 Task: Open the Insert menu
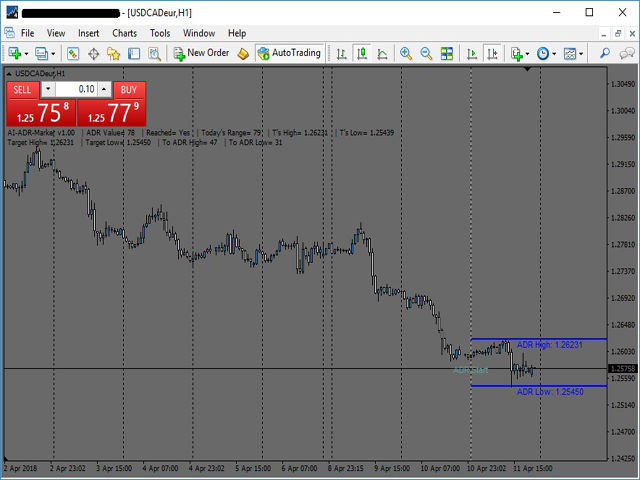(88, 33)
